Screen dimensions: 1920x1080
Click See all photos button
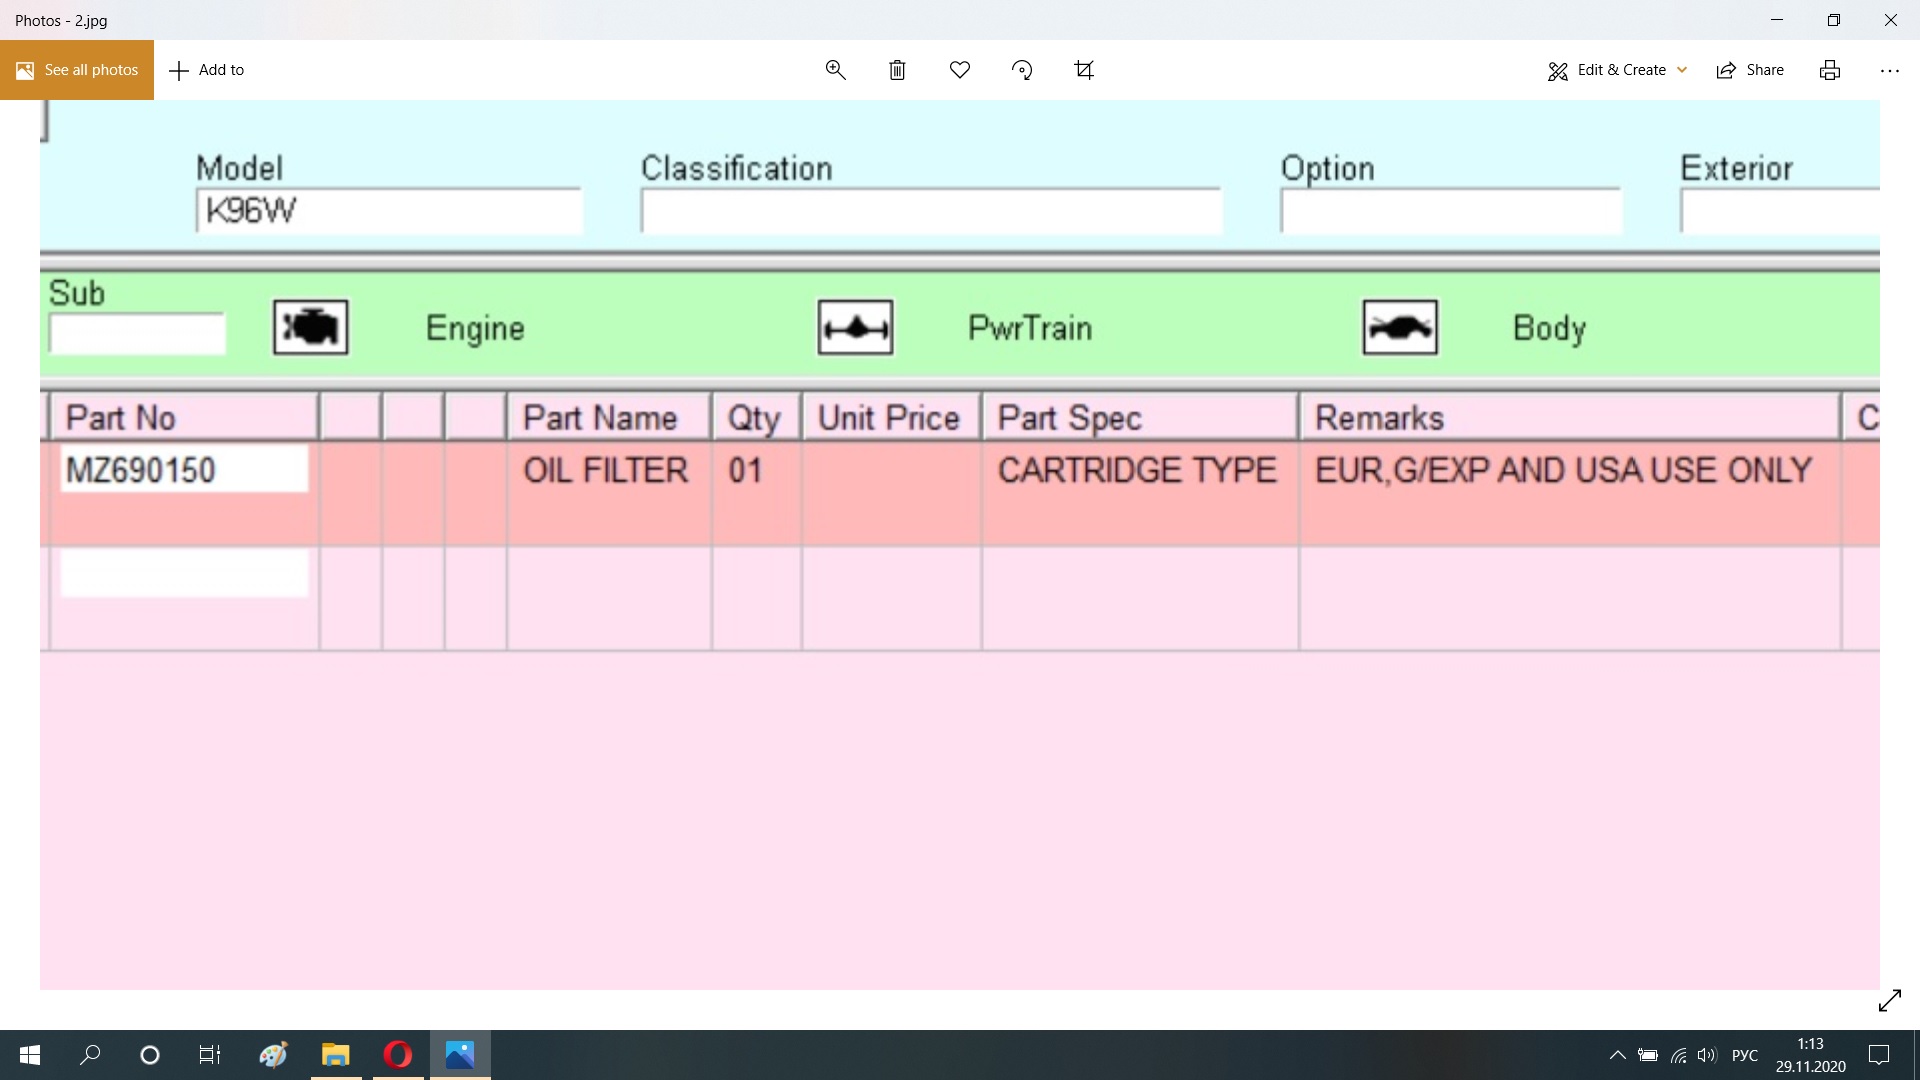coord(77,70)
